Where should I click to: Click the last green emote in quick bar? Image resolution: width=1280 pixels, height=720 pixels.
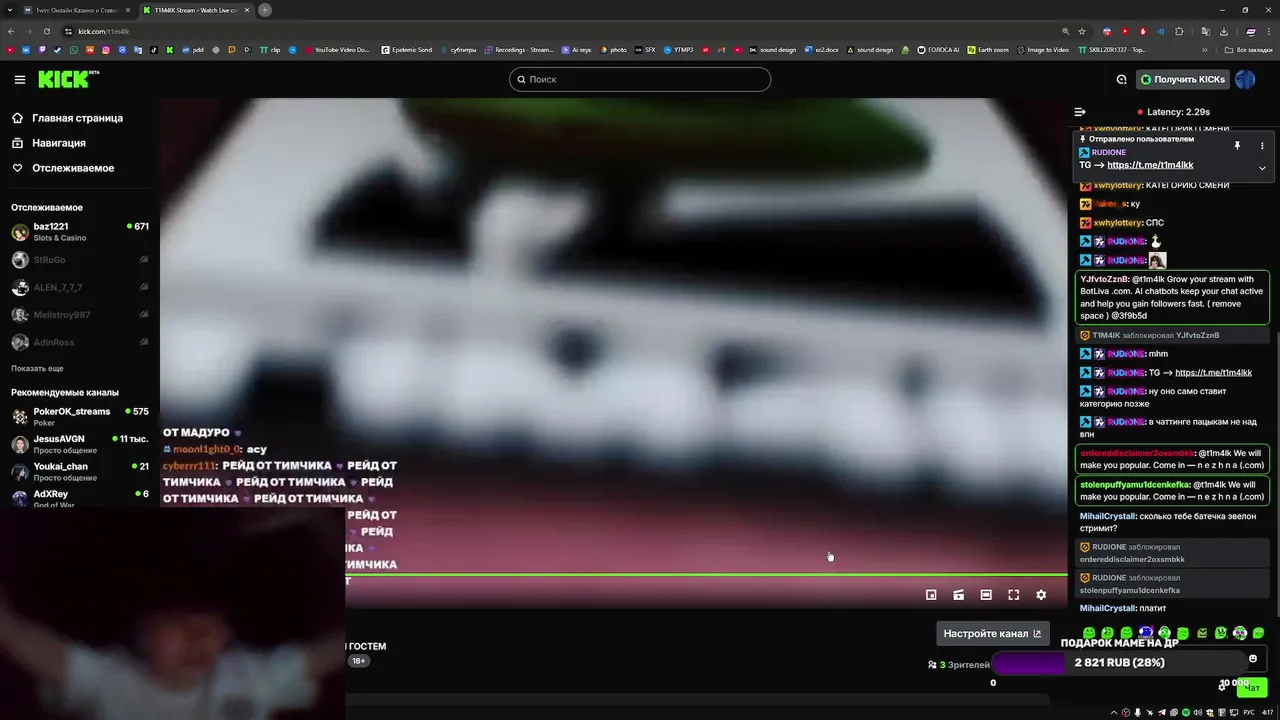(x=1258, y=633)
